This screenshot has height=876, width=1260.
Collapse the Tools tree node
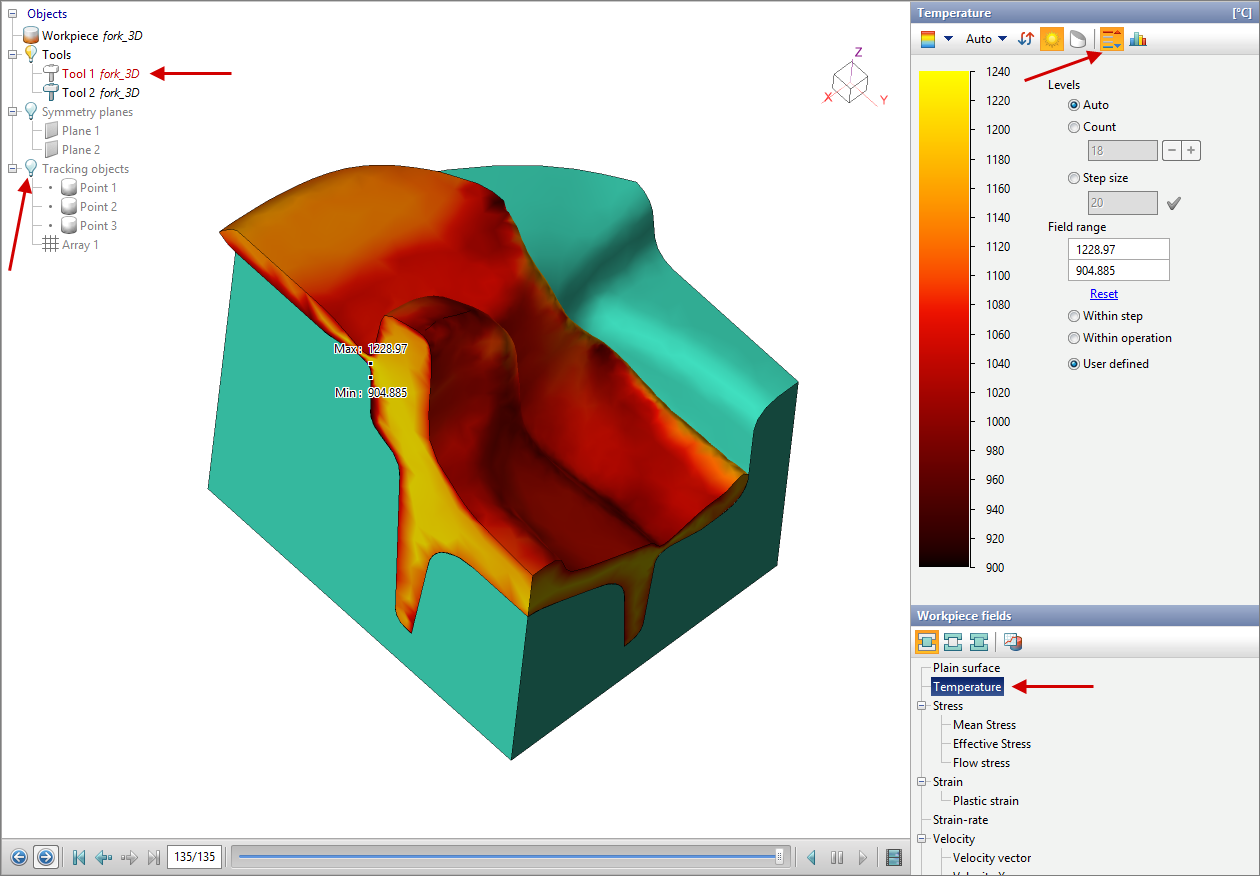(x=13, y=55)
